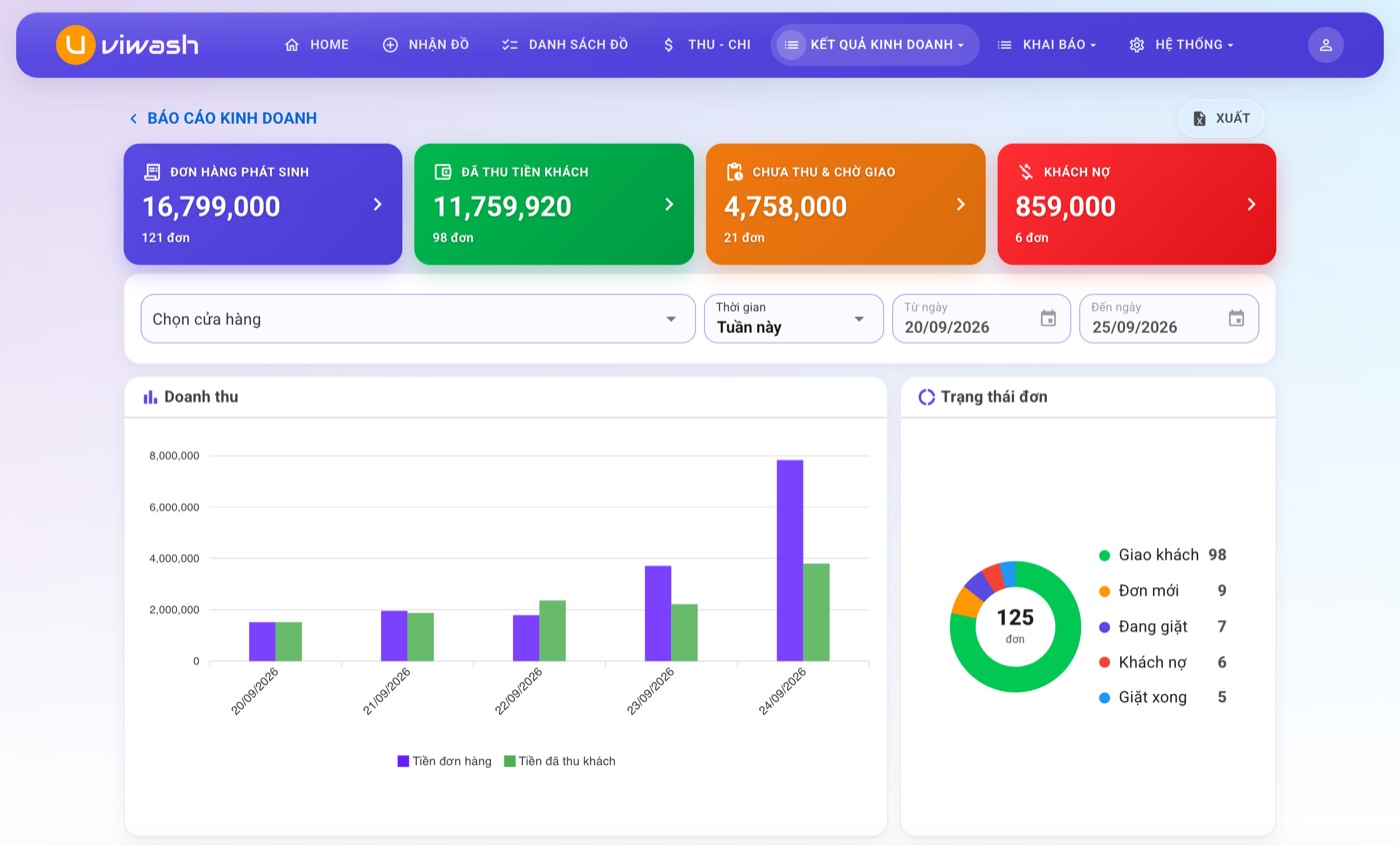The height and width of the screenshot is (845, 1400).
Task: Expand the Hệ thống dropdown menu
Action: click(x=1181, y=45)
